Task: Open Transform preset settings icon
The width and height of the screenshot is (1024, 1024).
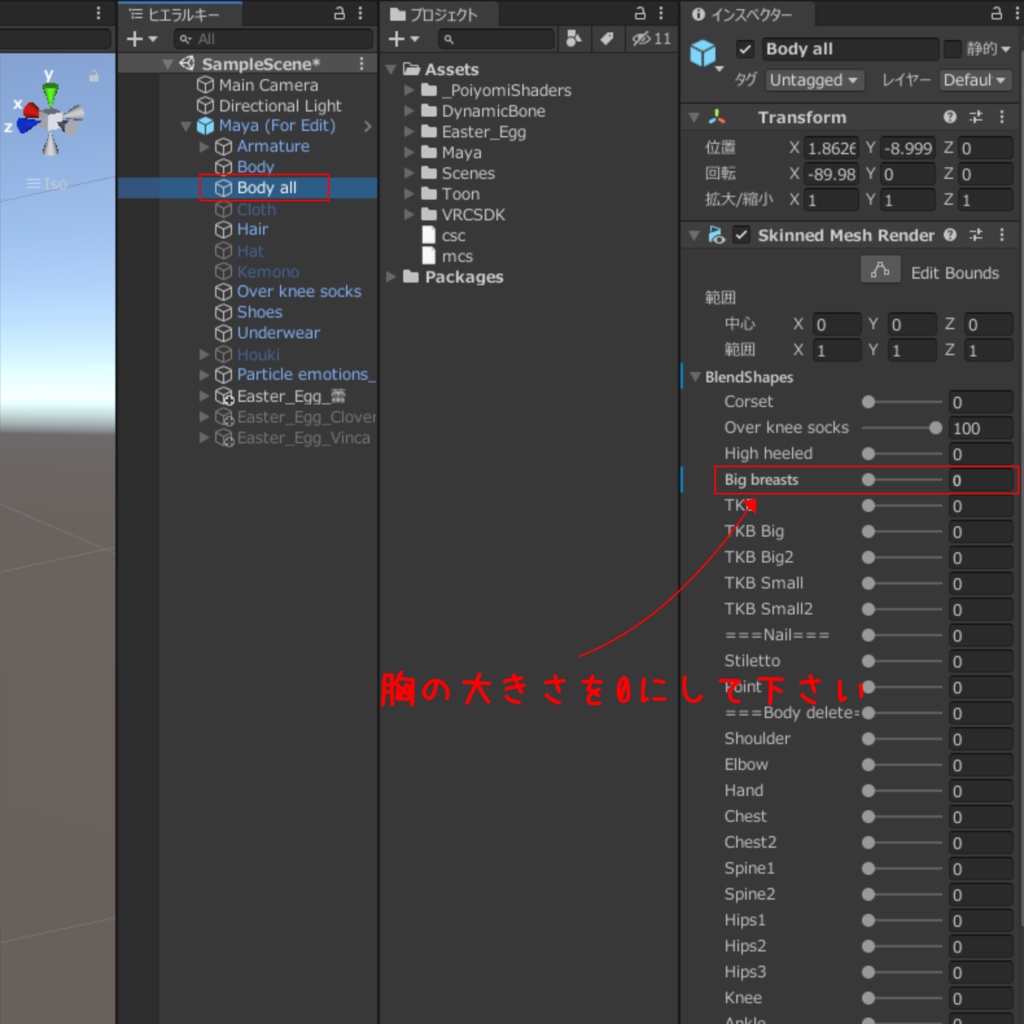Action: click(976, 117)
